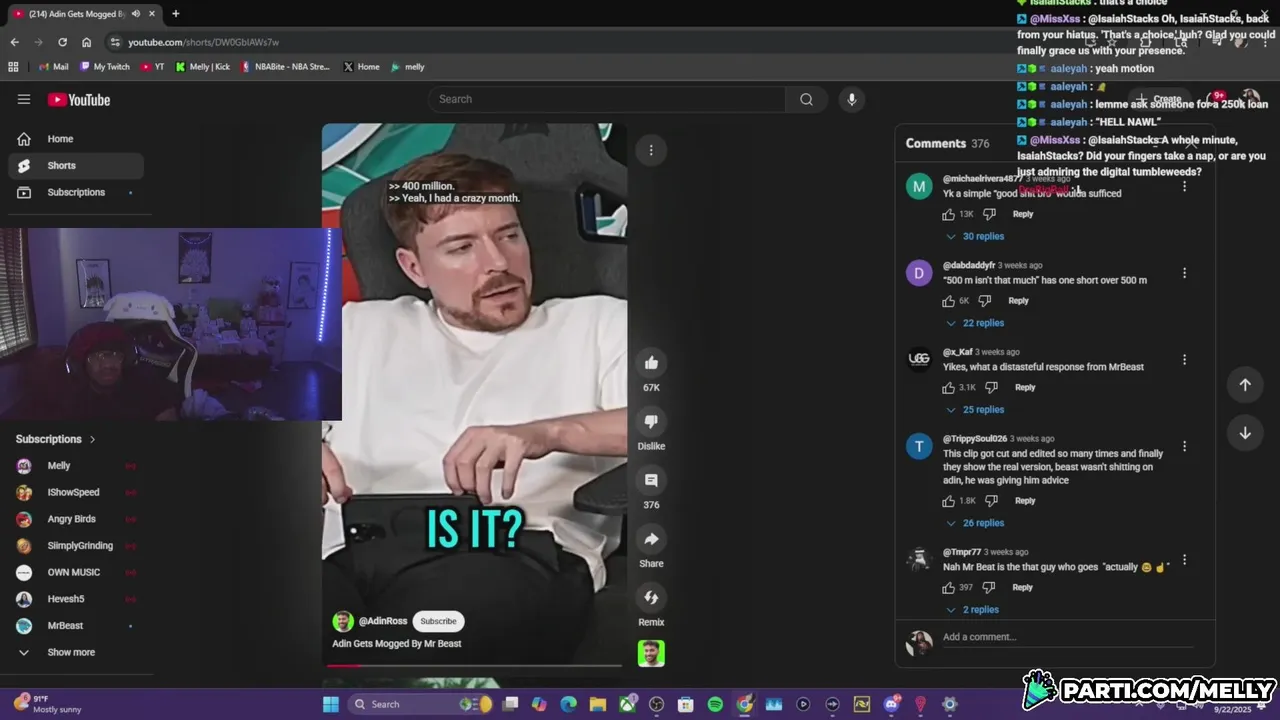Open SlimplyGrinding subscription
The height and width of the screenshot is (720, 1280).
click(x=76, y=546)
